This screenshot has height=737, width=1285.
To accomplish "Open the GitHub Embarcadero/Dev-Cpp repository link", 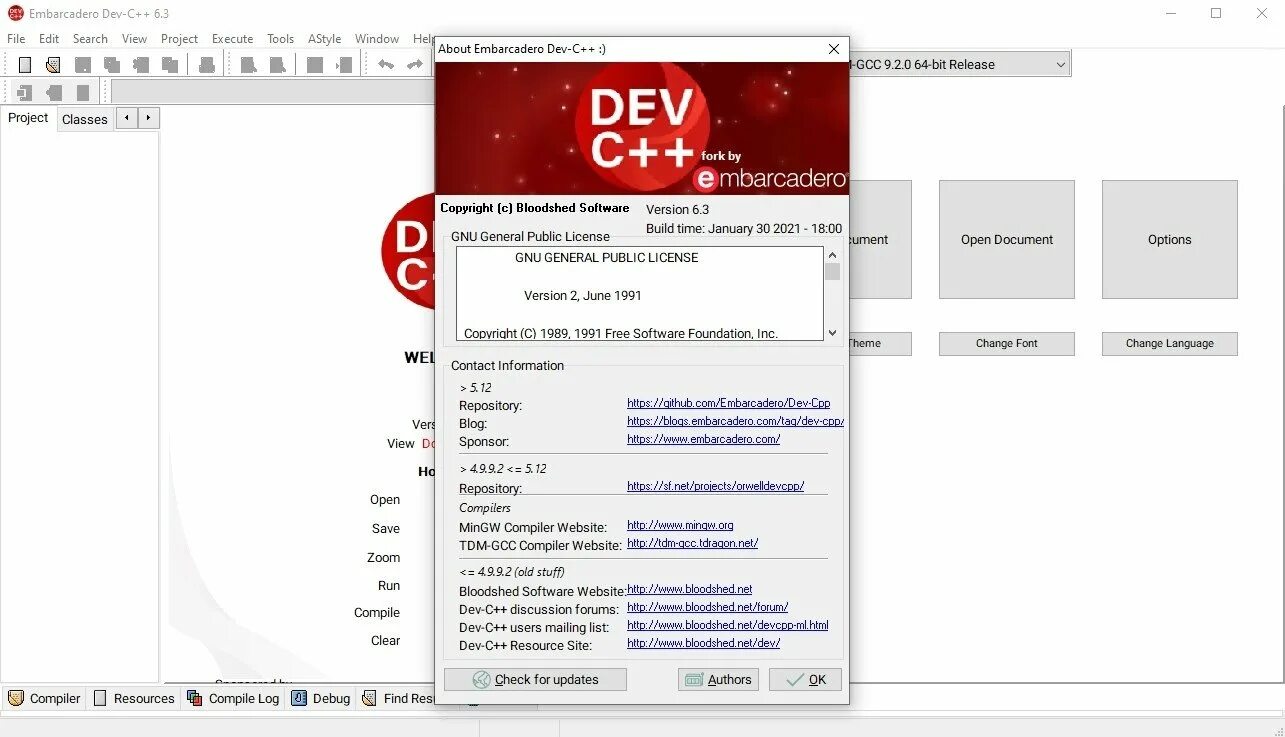I will (728, 403).
